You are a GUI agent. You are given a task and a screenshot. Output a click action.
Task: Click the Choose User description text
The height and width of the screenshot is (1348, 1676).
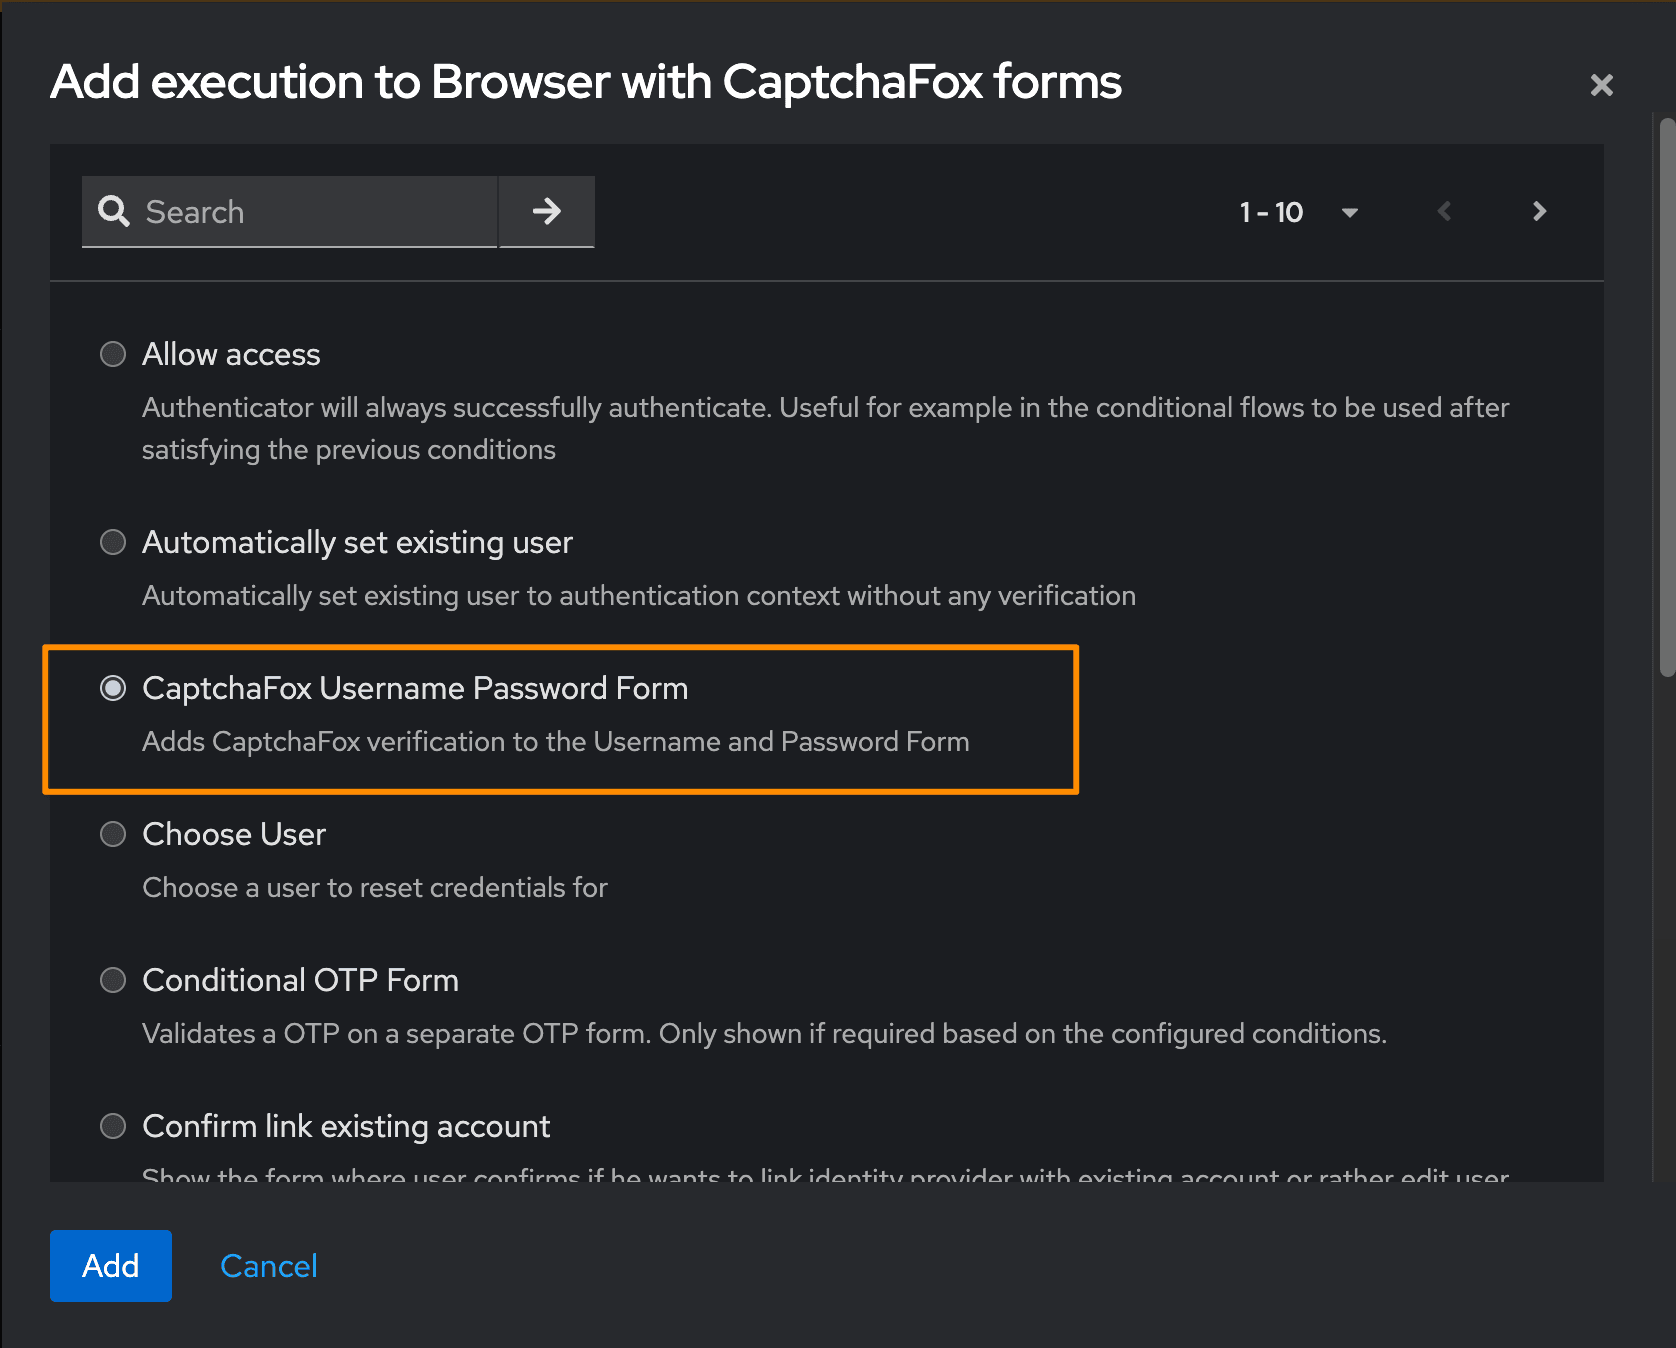[x=375, y=887]
